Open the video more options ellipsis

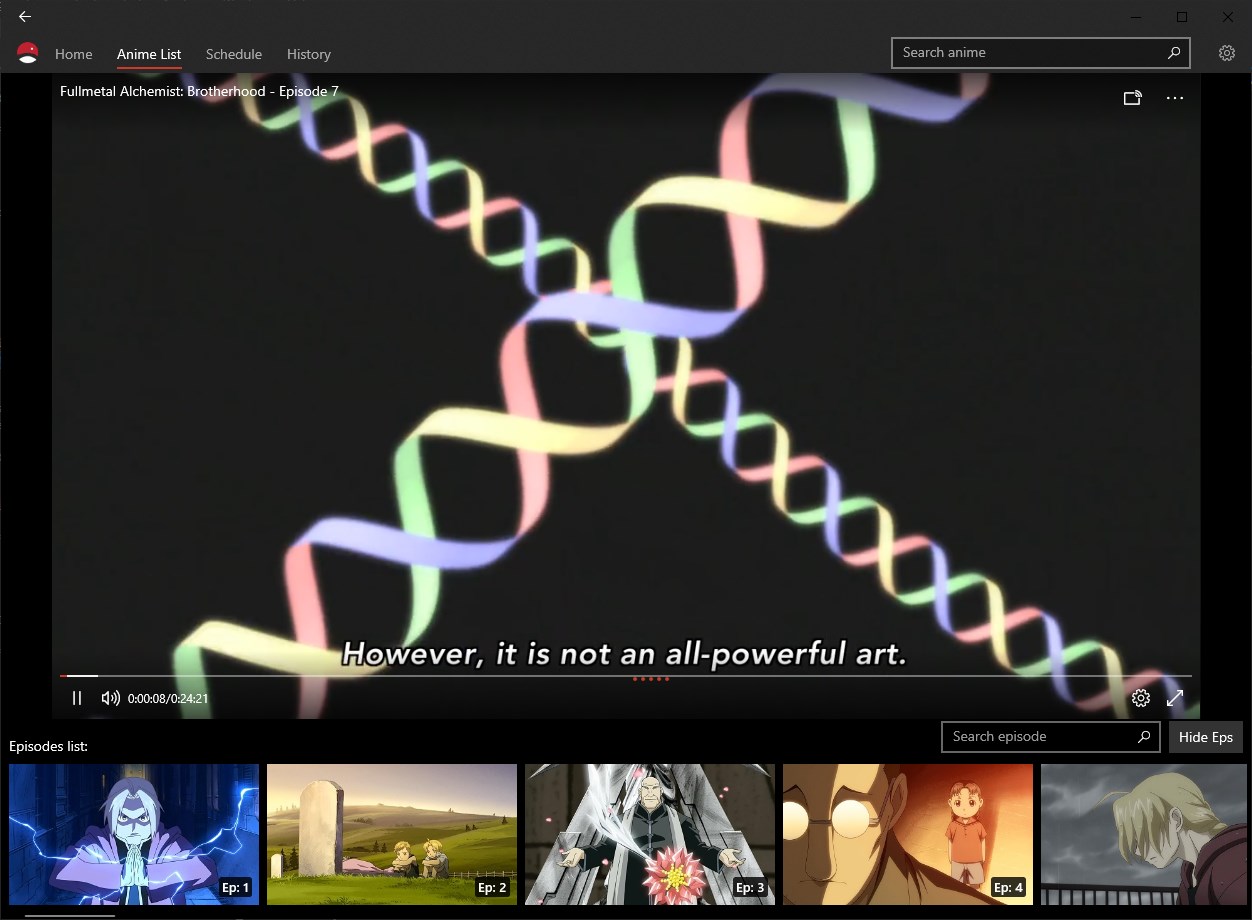tap(1175, 98)
